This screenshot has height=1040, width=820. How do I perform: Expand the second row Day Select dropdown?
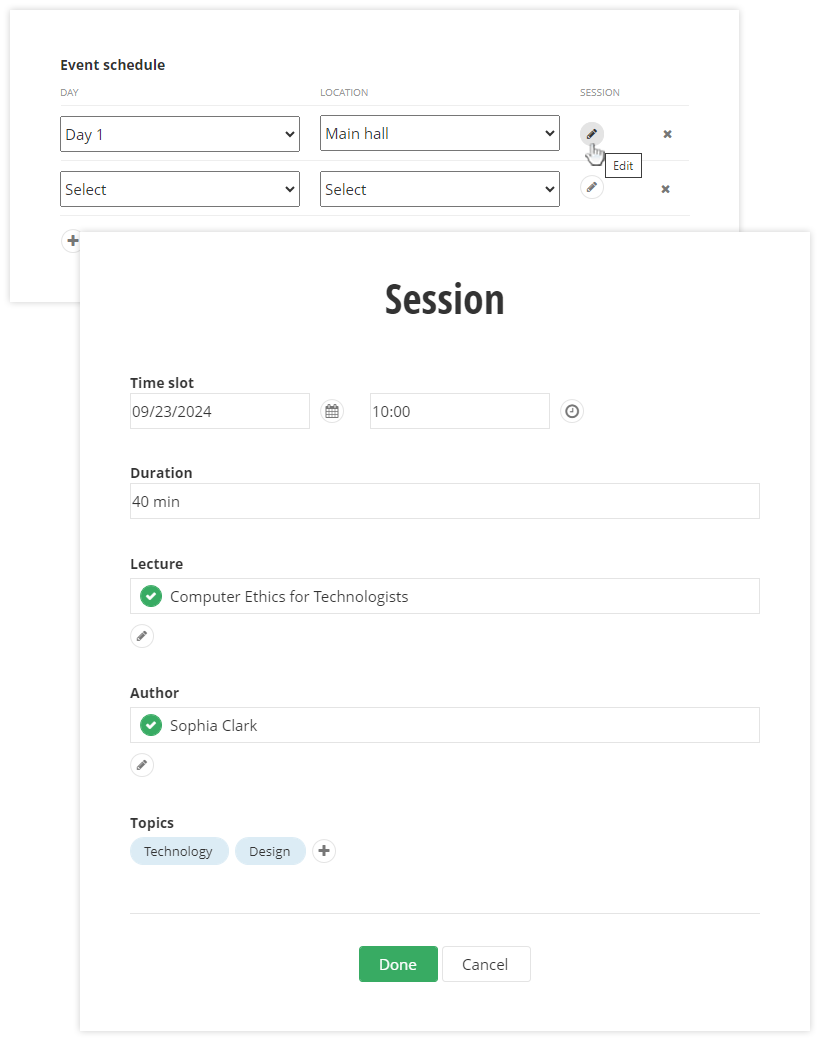[x=180, y=189]
